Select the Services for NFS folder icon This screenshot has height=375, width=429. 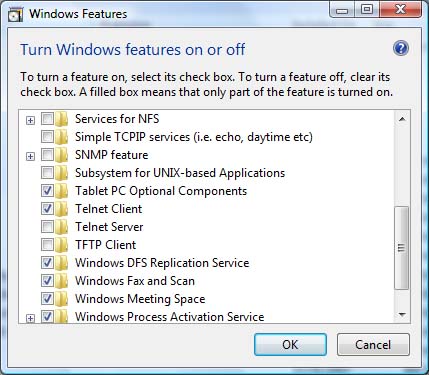[x=61, y=119]
